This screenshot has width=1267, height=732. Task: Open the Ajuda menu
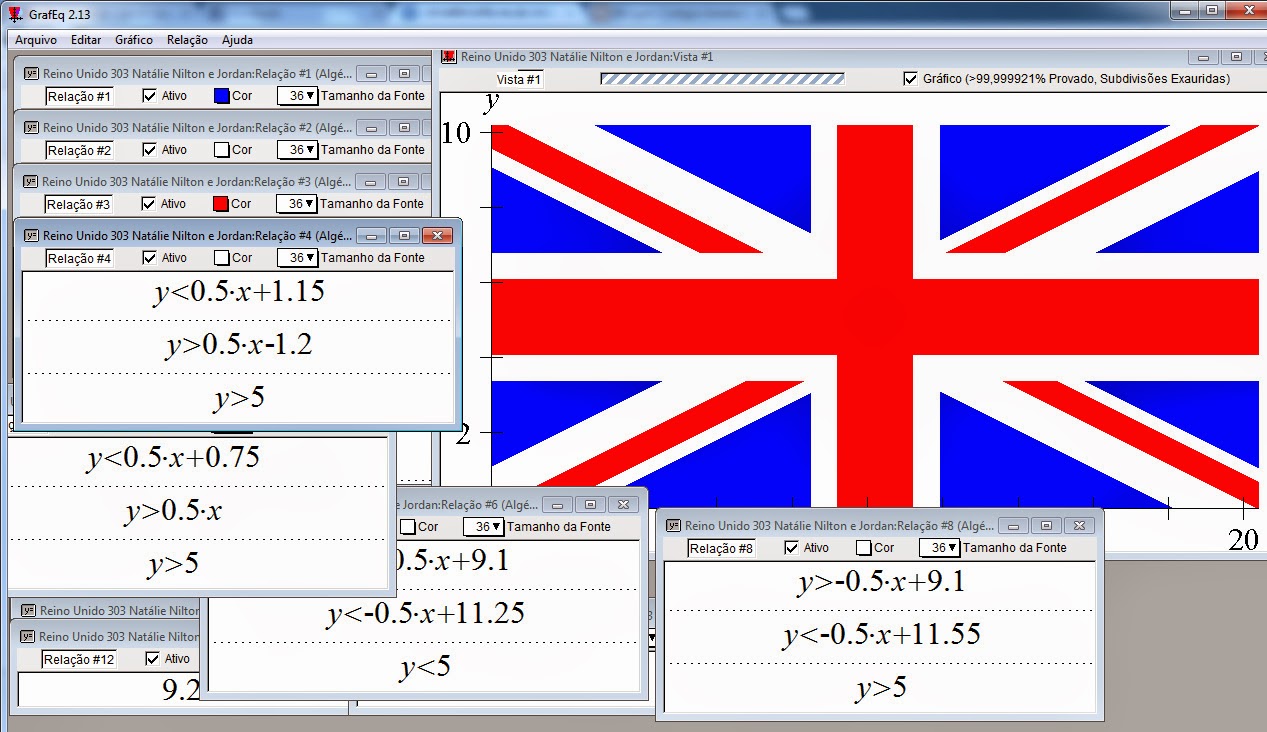coord(237,40)
